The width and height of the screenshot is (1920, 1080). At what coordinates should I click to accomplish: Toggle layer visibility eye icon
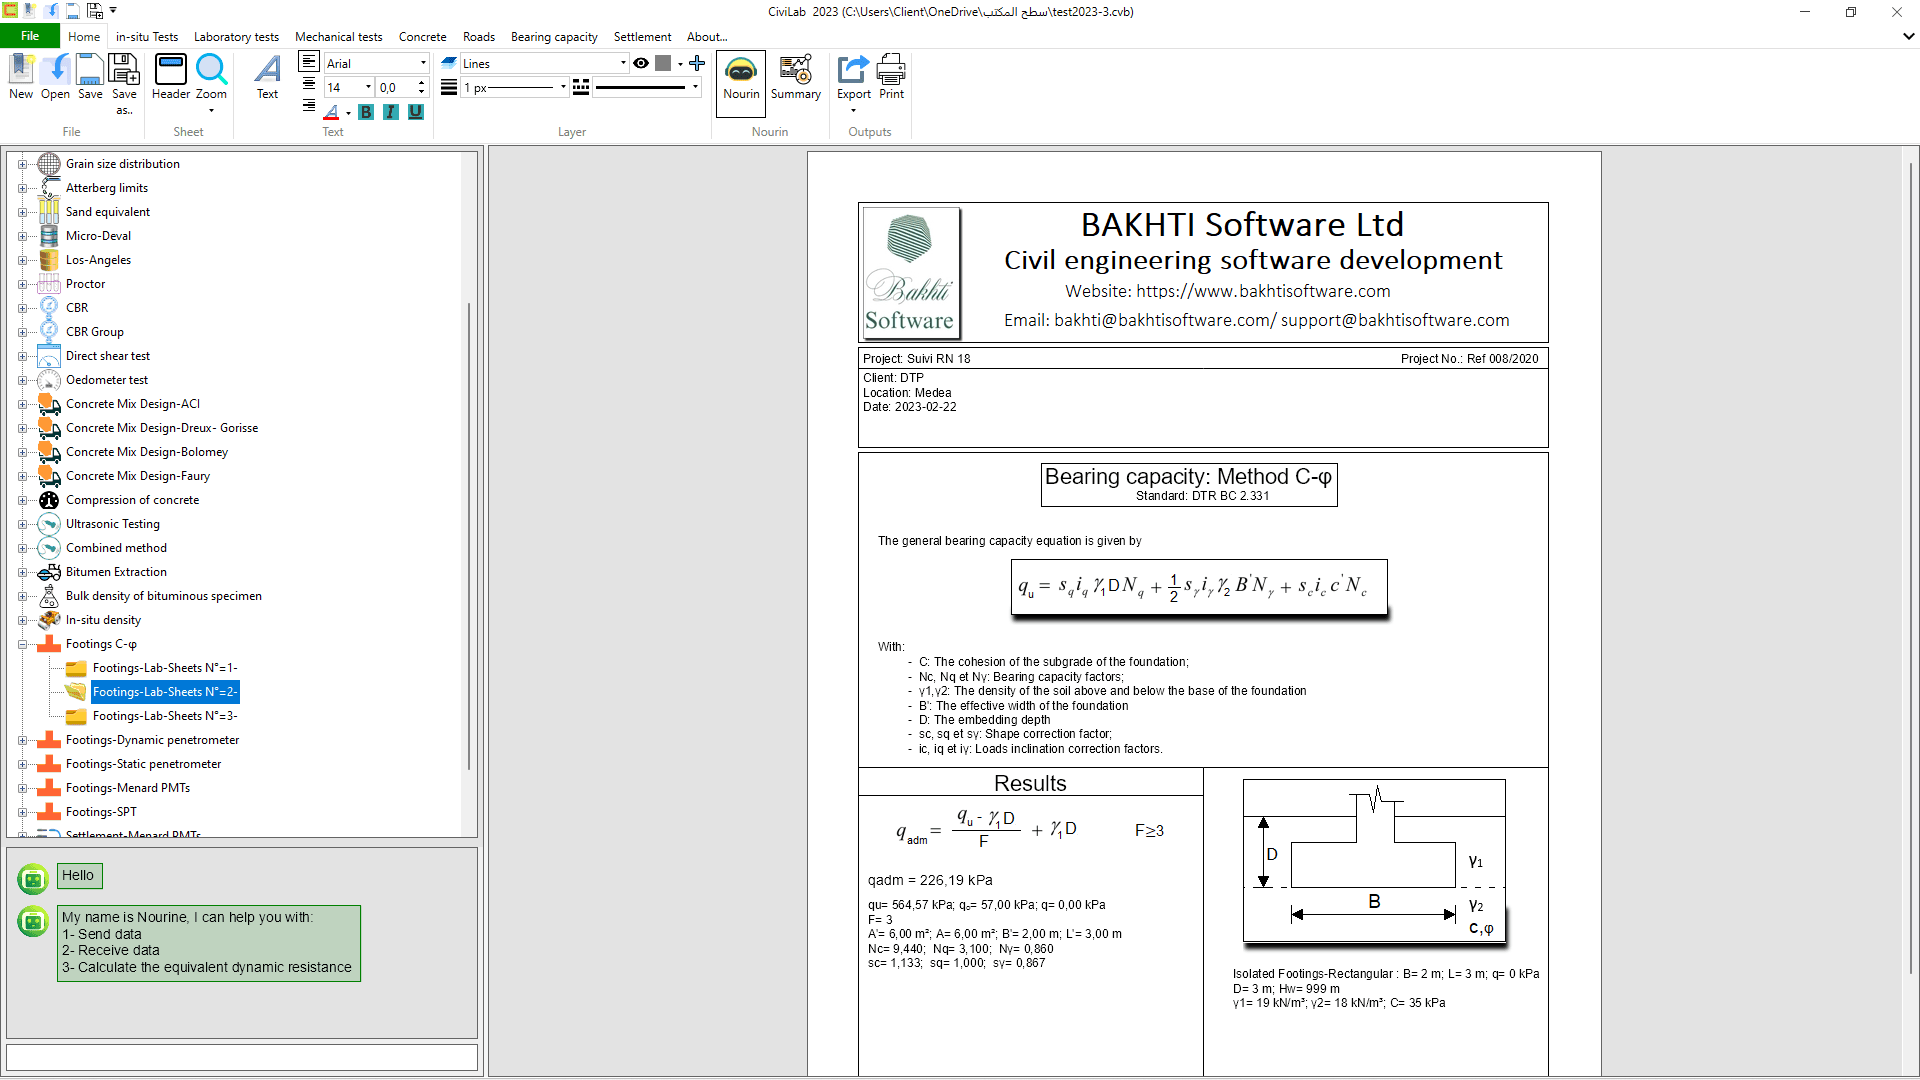point(641,63)
